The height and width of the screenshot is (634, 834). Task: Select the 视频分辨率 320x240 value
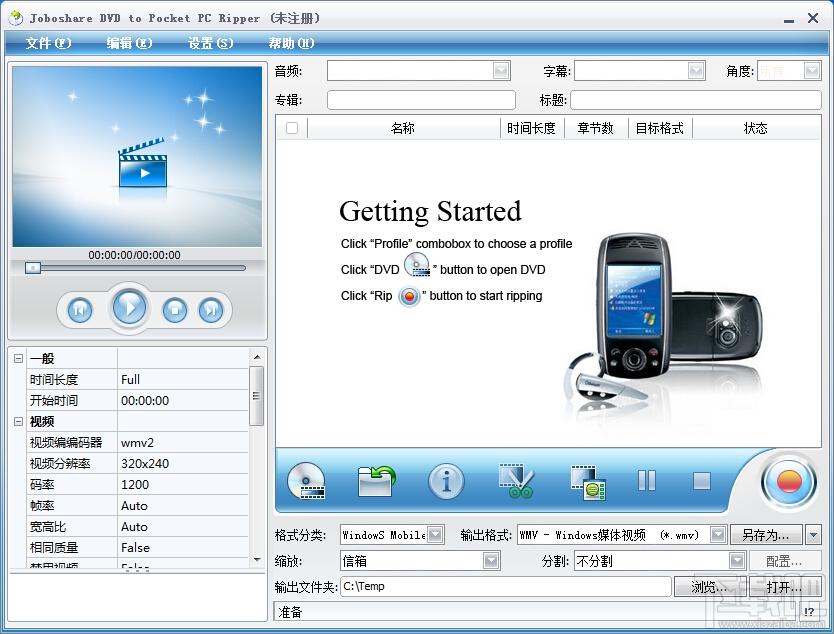click(183, 463)
